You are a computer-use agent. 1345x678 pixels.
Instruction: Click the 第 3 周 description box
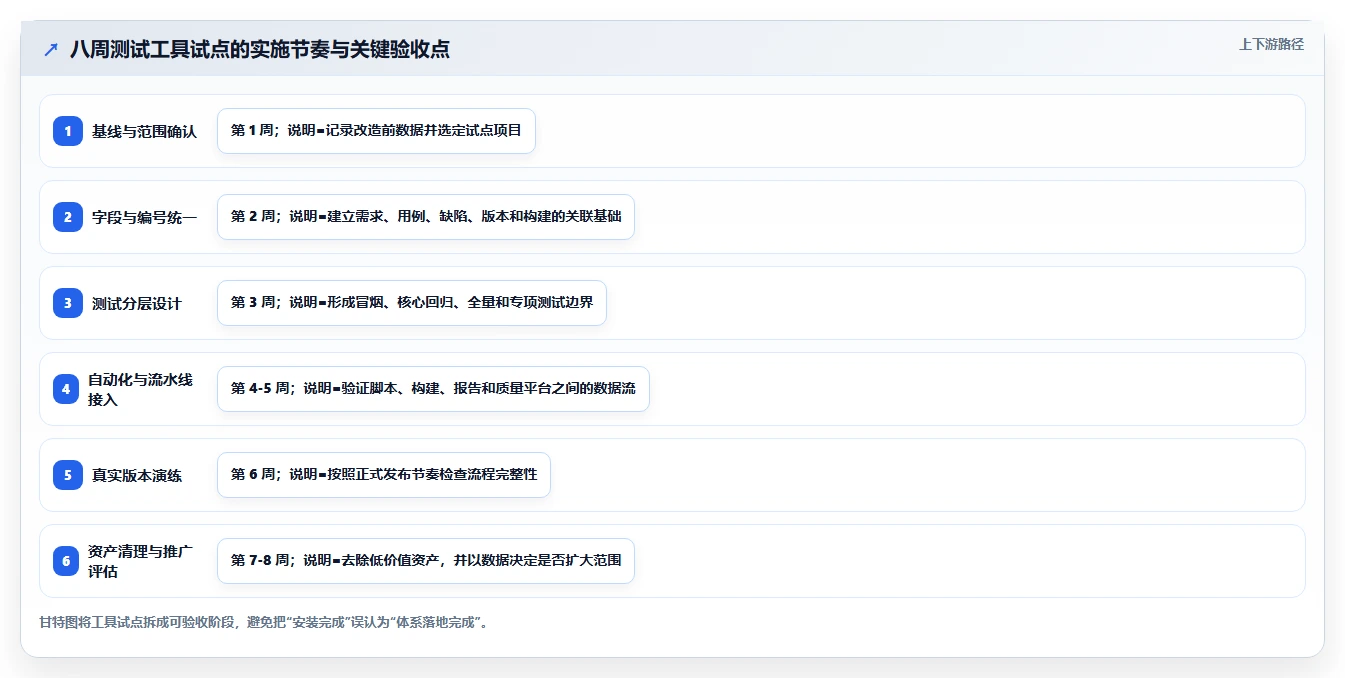pyautogui.click(x=412, y=303)
